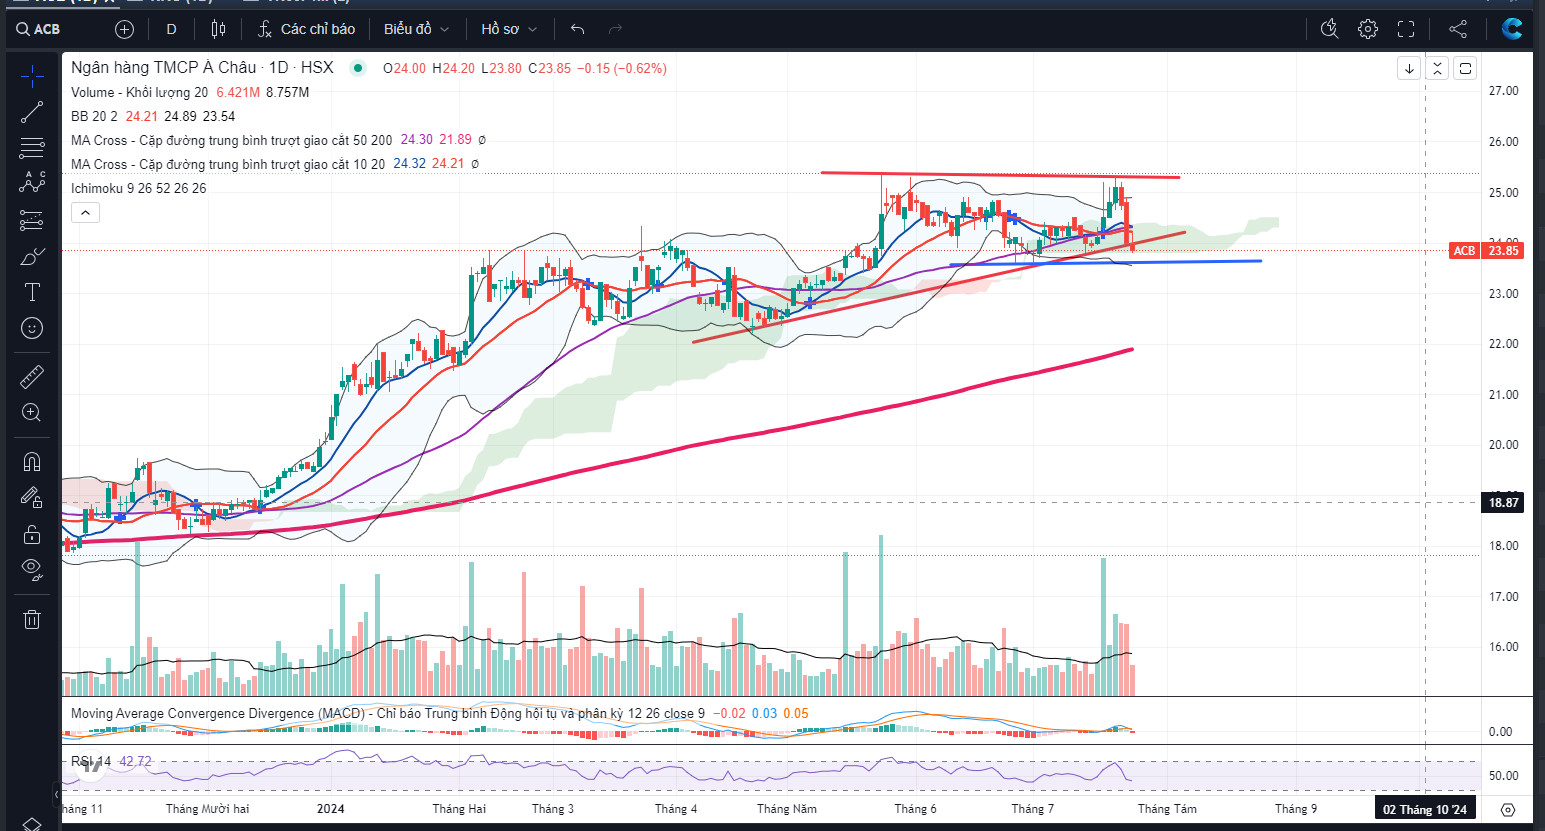Select trend line drawing tool
1545x831 pixels.
(32, 112)
